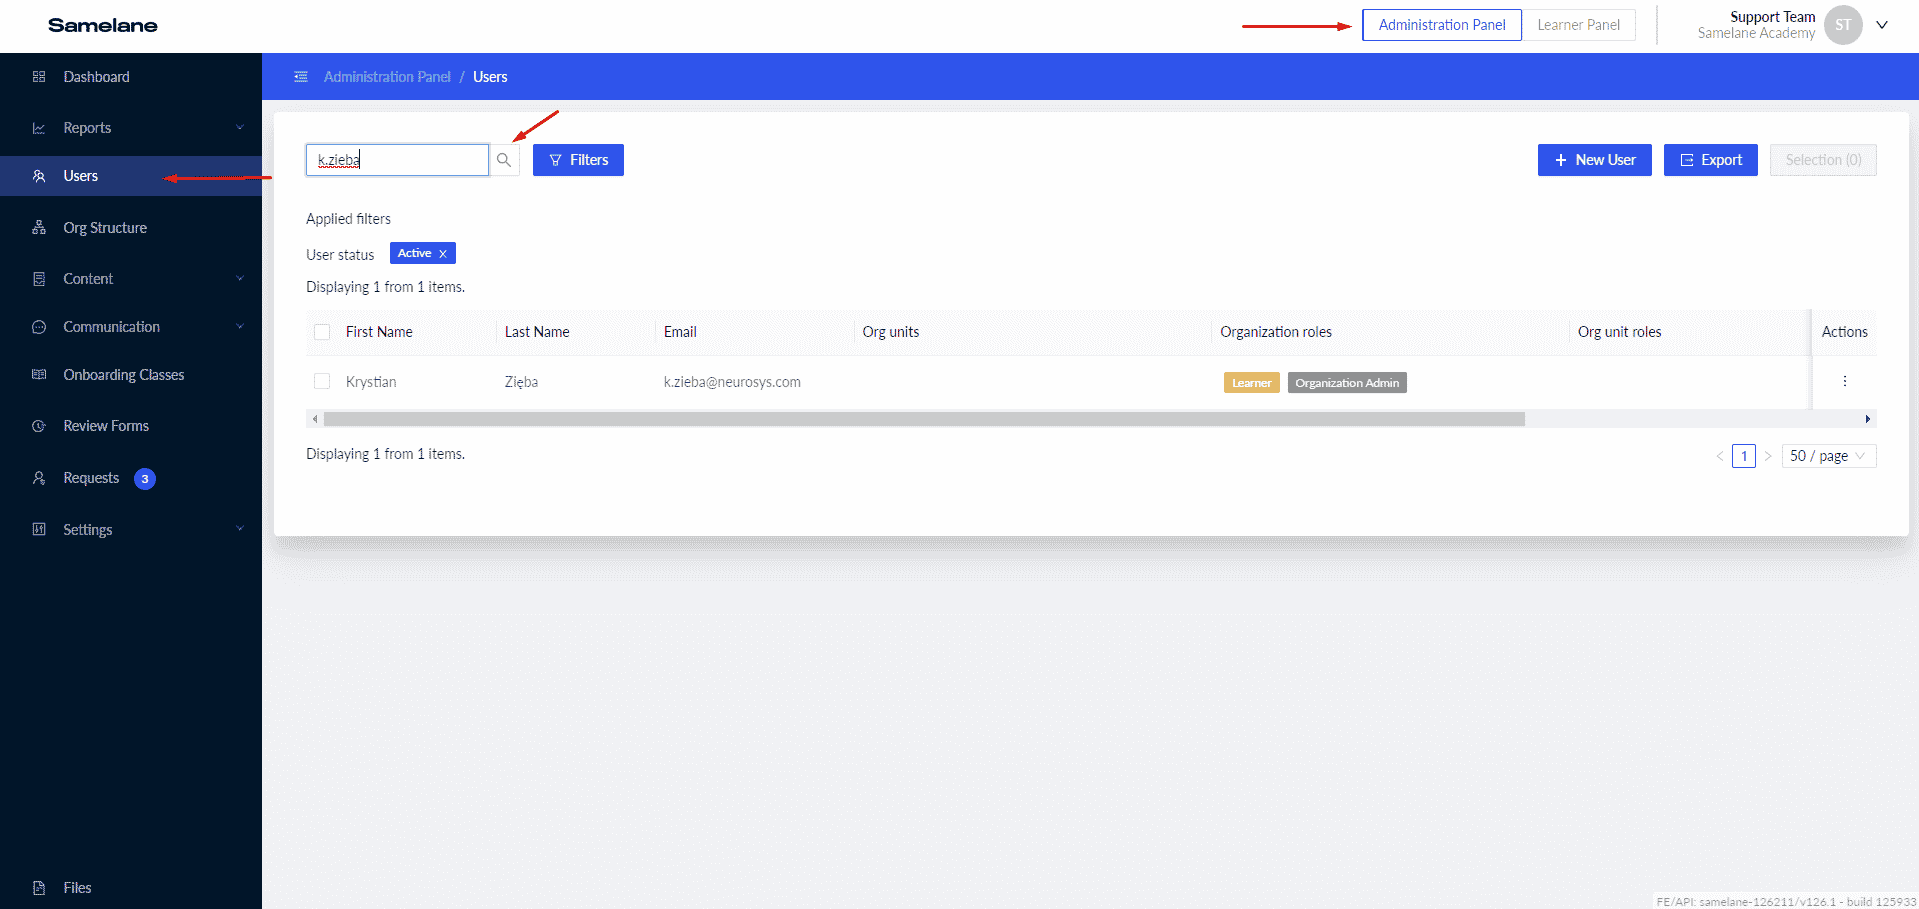Go to previous page arrow

pos(1720,456)
